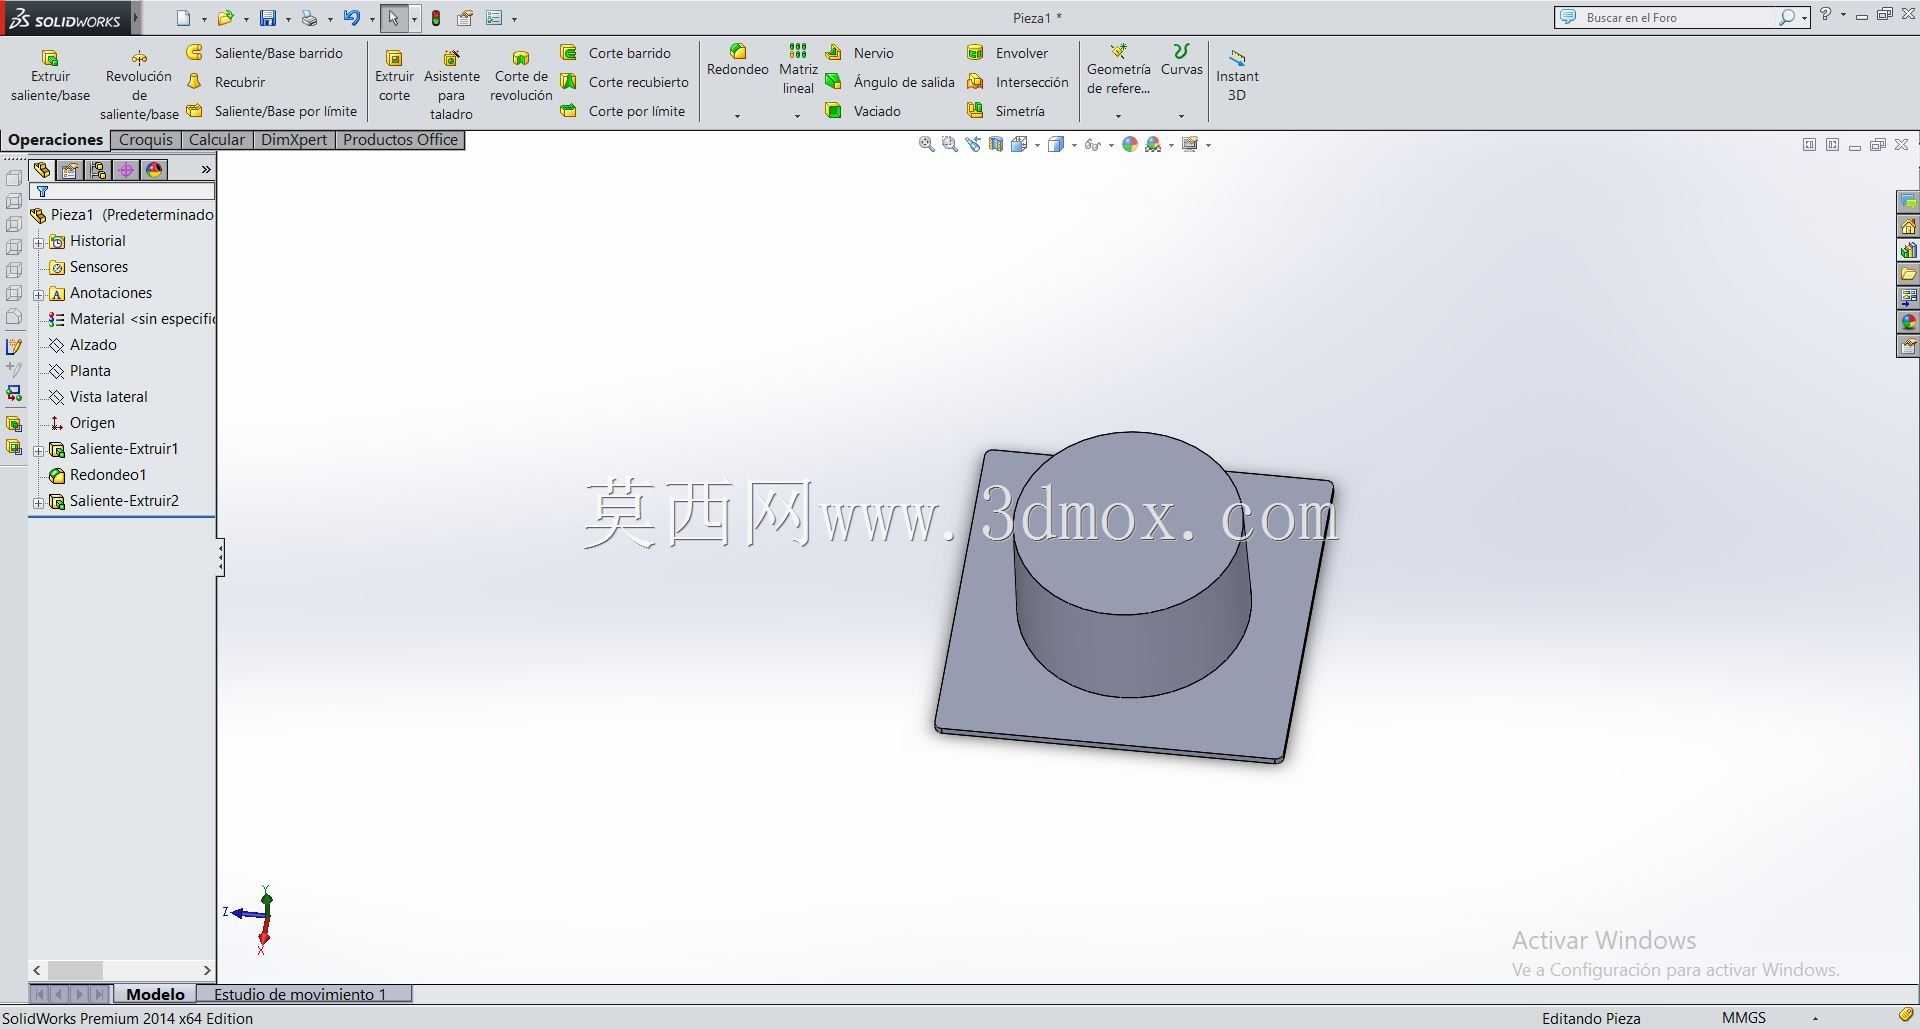The width and height of the screenshot is (1920, 1029).
Task: Open the DisplayManager tab icon
Action: click(x=154, y=170)
